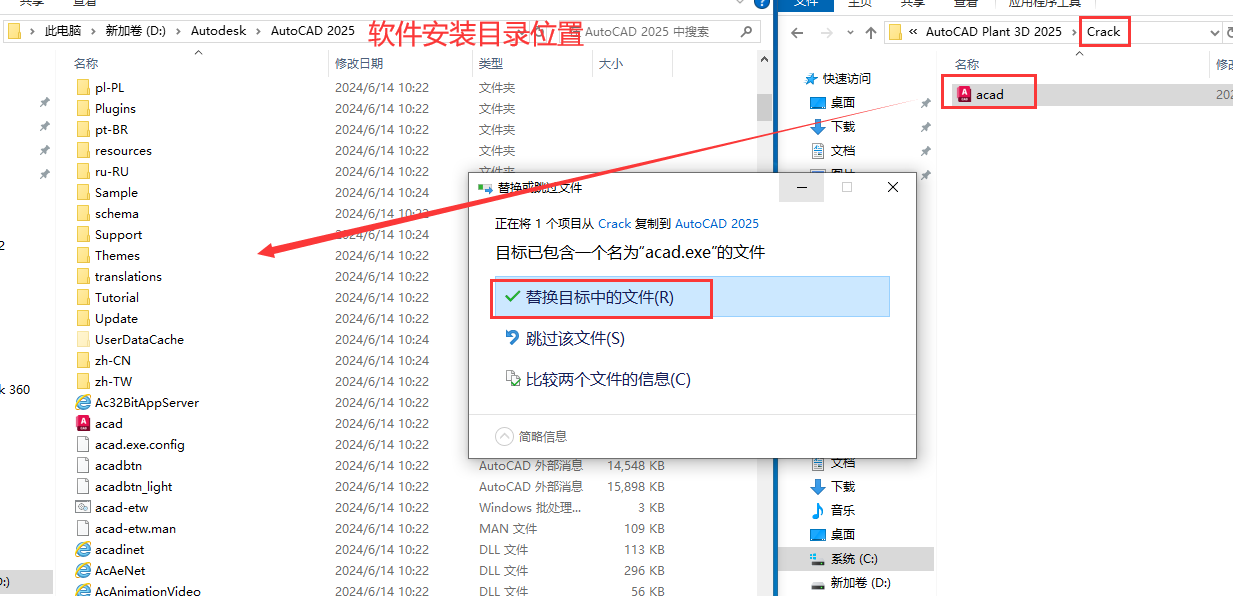Choose 替换目标中的文件(R) option
Image resolution: width=1233 pixels, height=596 pixels.
pyautogui.click(x=600, y=297)
